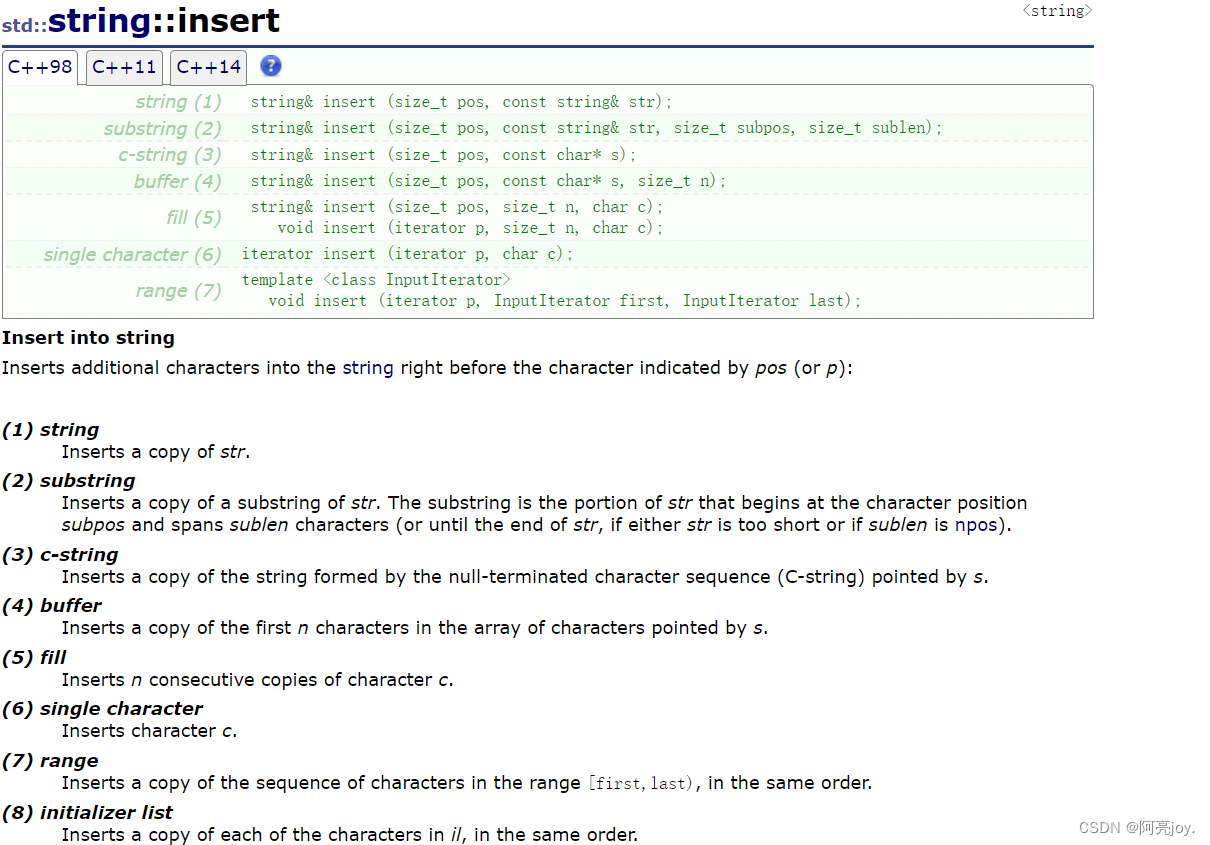This screenshot has width=1210, height=845.
Task: Click the '(7) range' section heading
Action: pos(50,761)
